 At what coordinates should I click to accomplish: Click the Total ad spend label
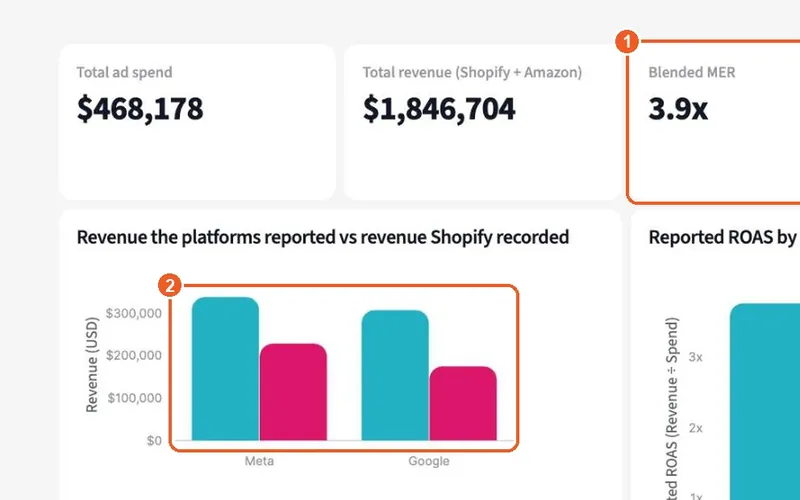[x=124, y=72]
